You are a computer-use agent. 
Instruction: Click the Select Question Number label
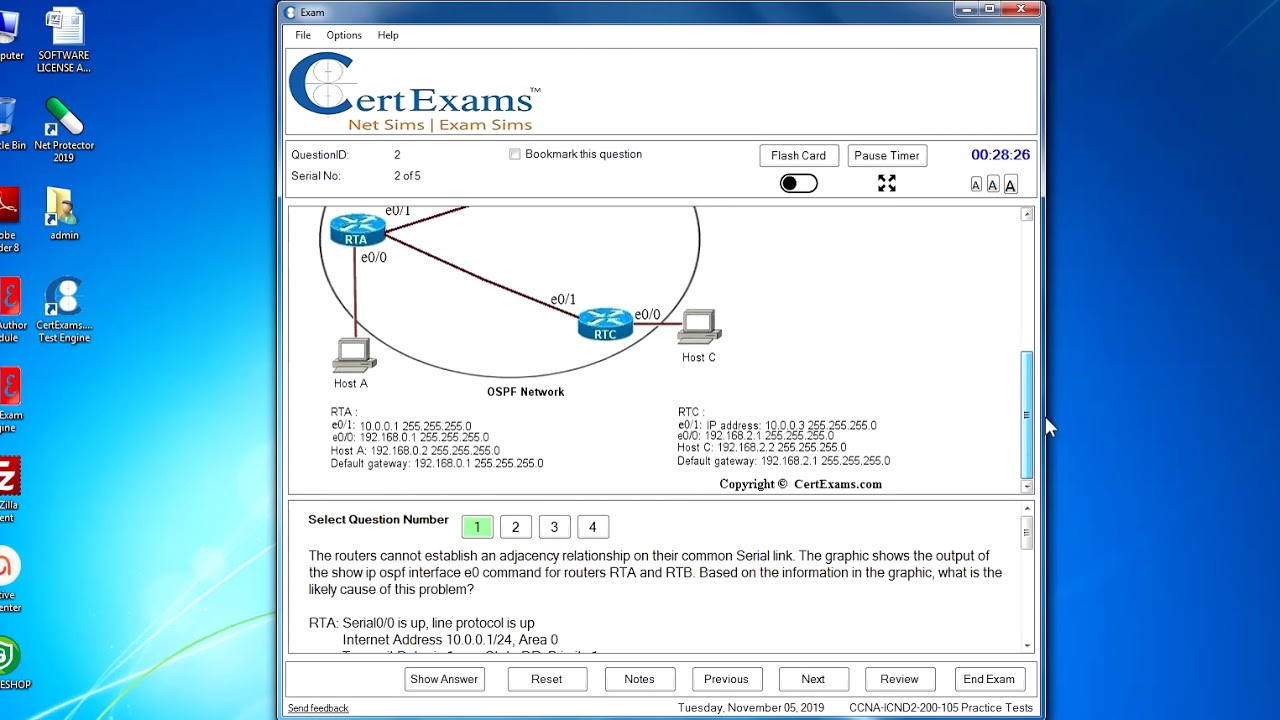[378, 520]
